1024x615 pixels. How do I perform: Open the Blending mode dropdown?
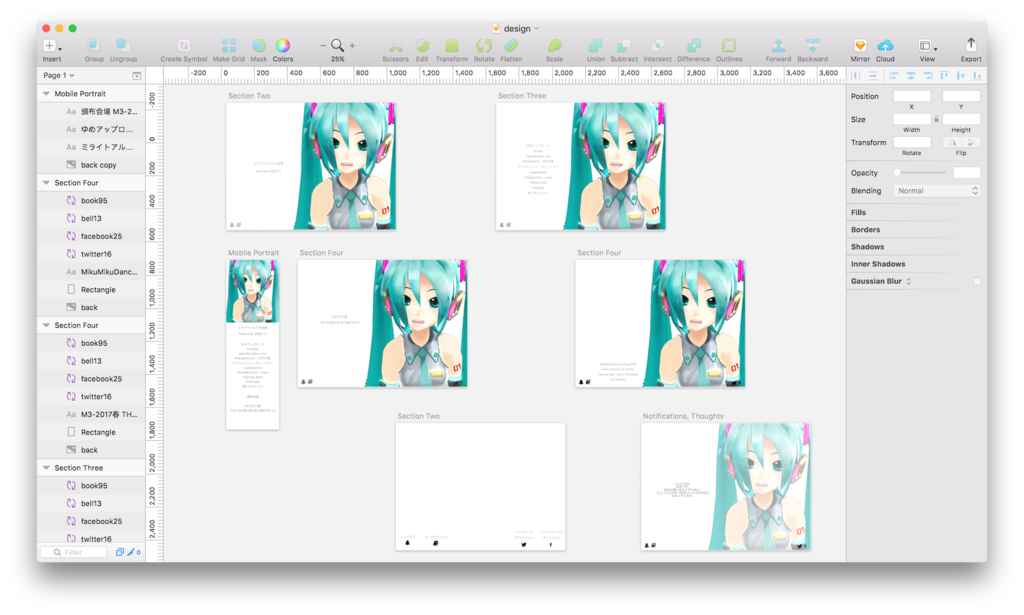pyautogui.click(x=936, y=191)
